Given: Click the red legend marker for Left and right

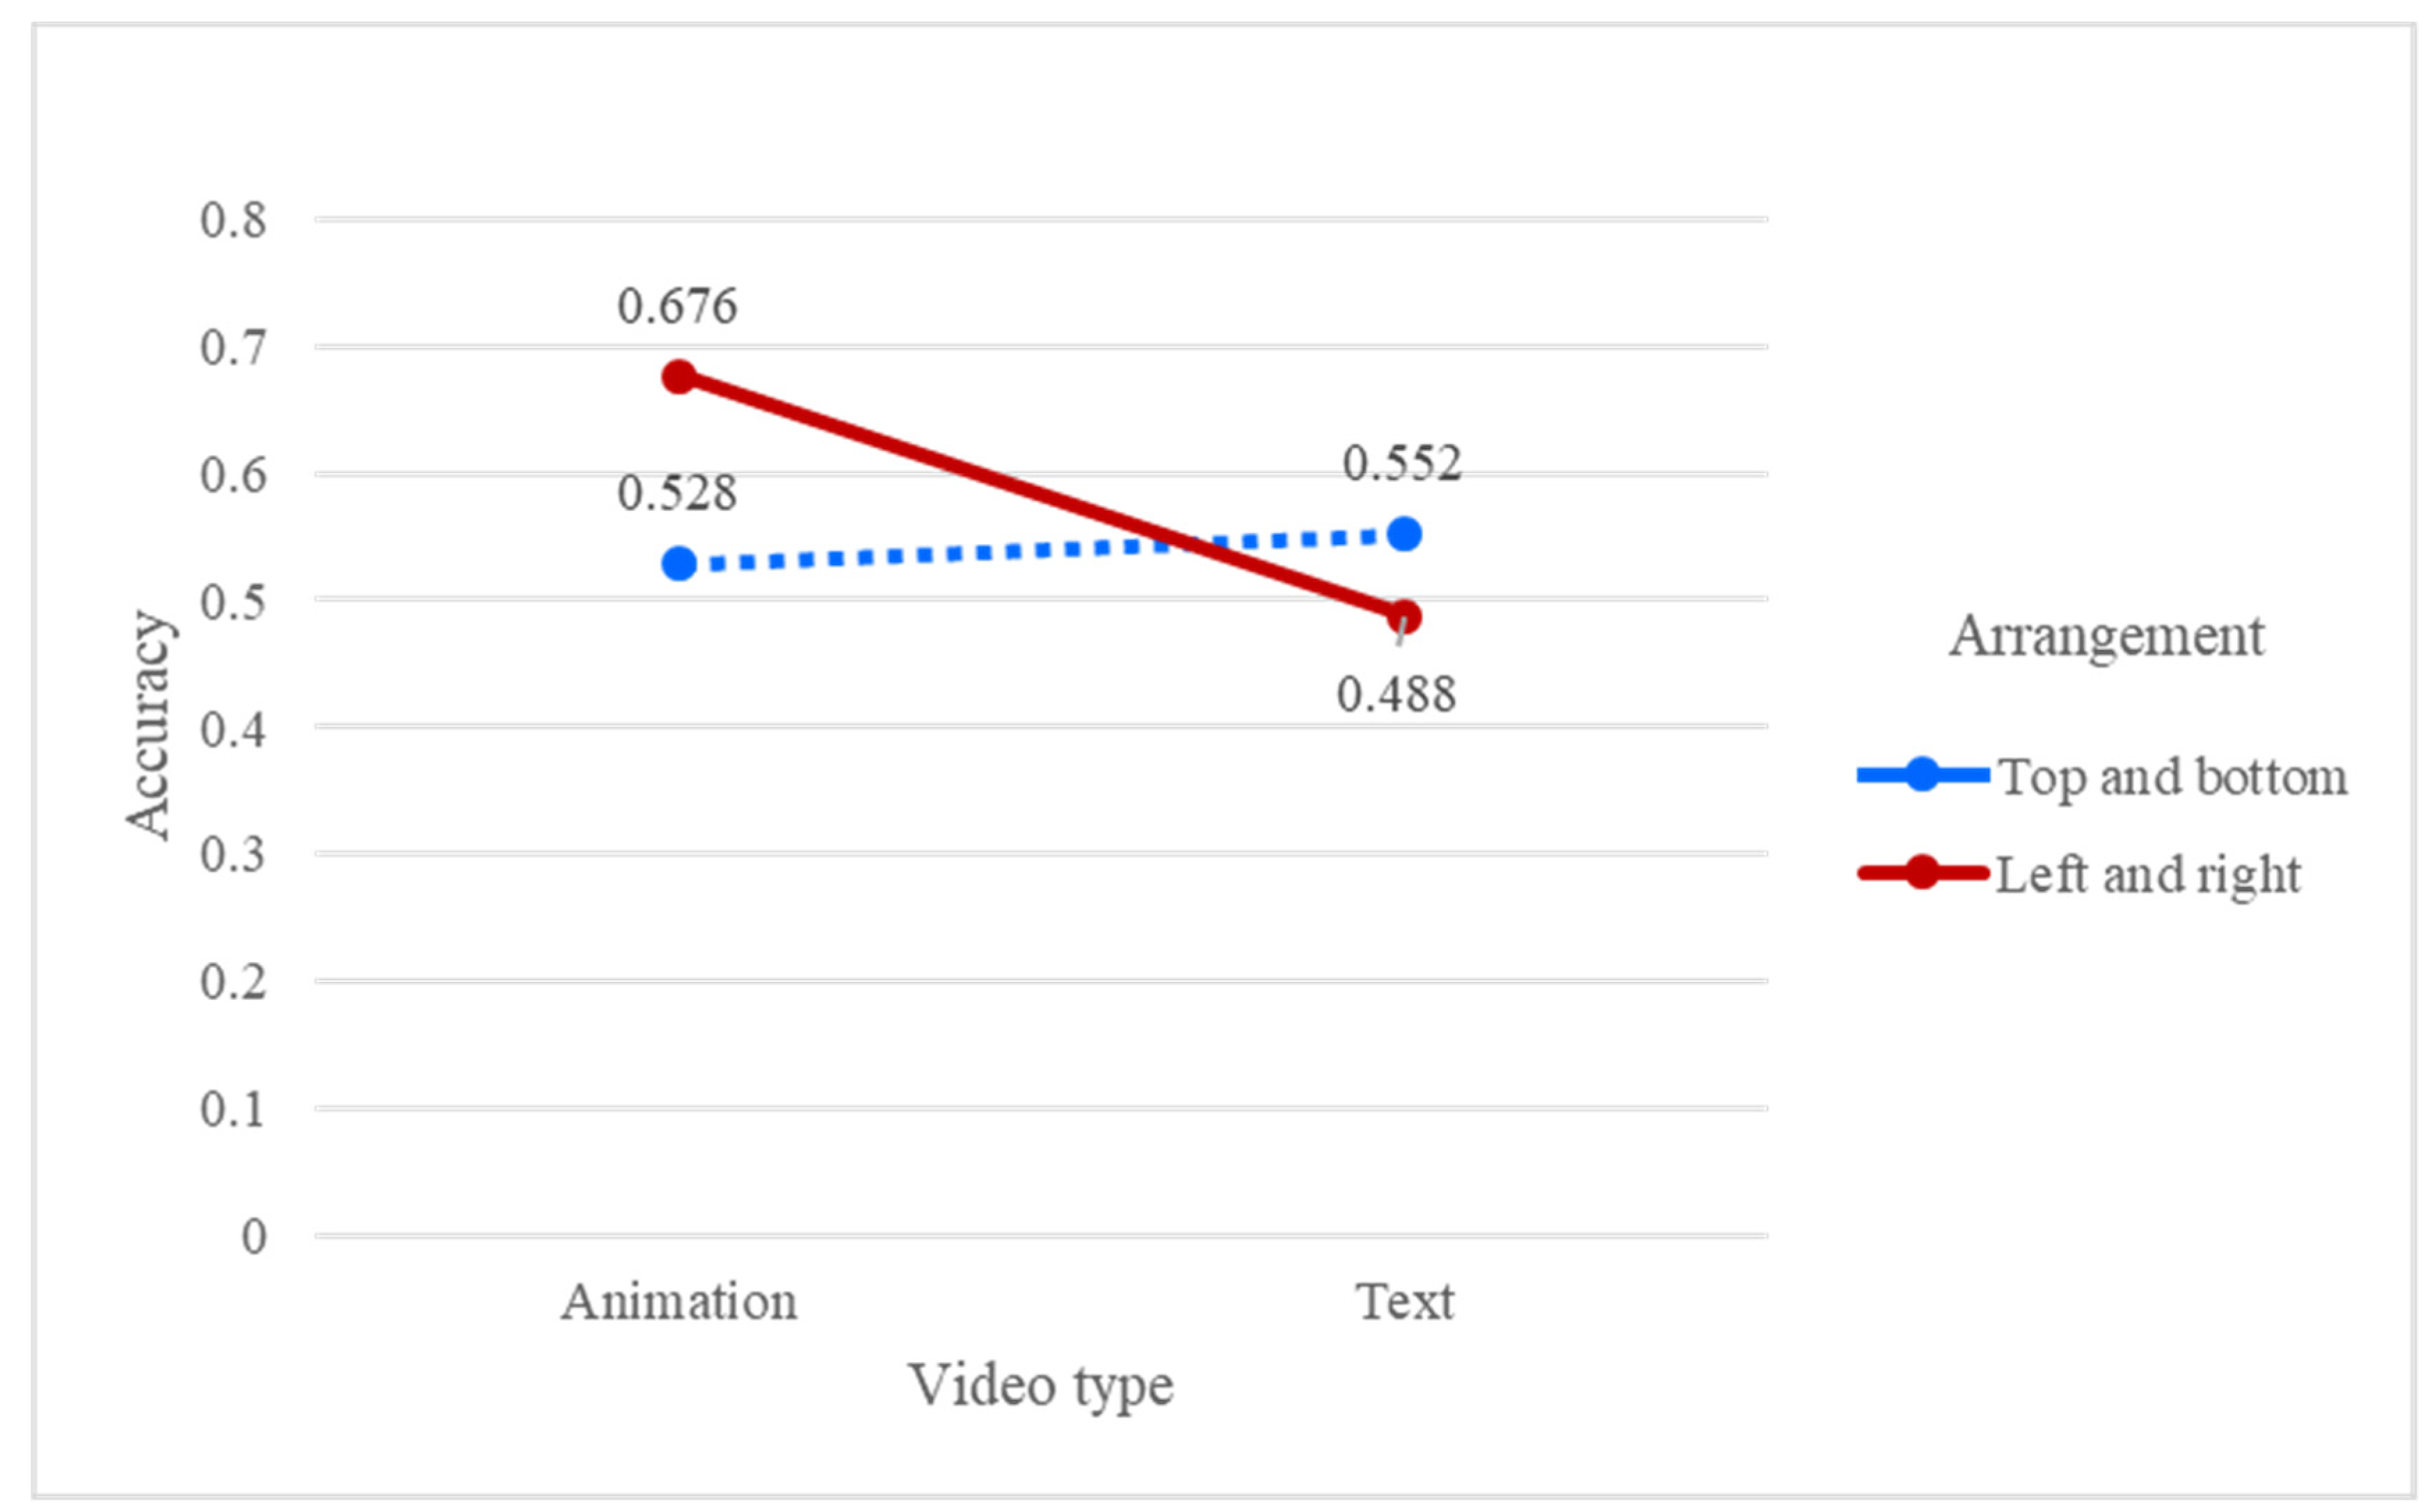Looking at the screenshot, I should pos(1922,873).
